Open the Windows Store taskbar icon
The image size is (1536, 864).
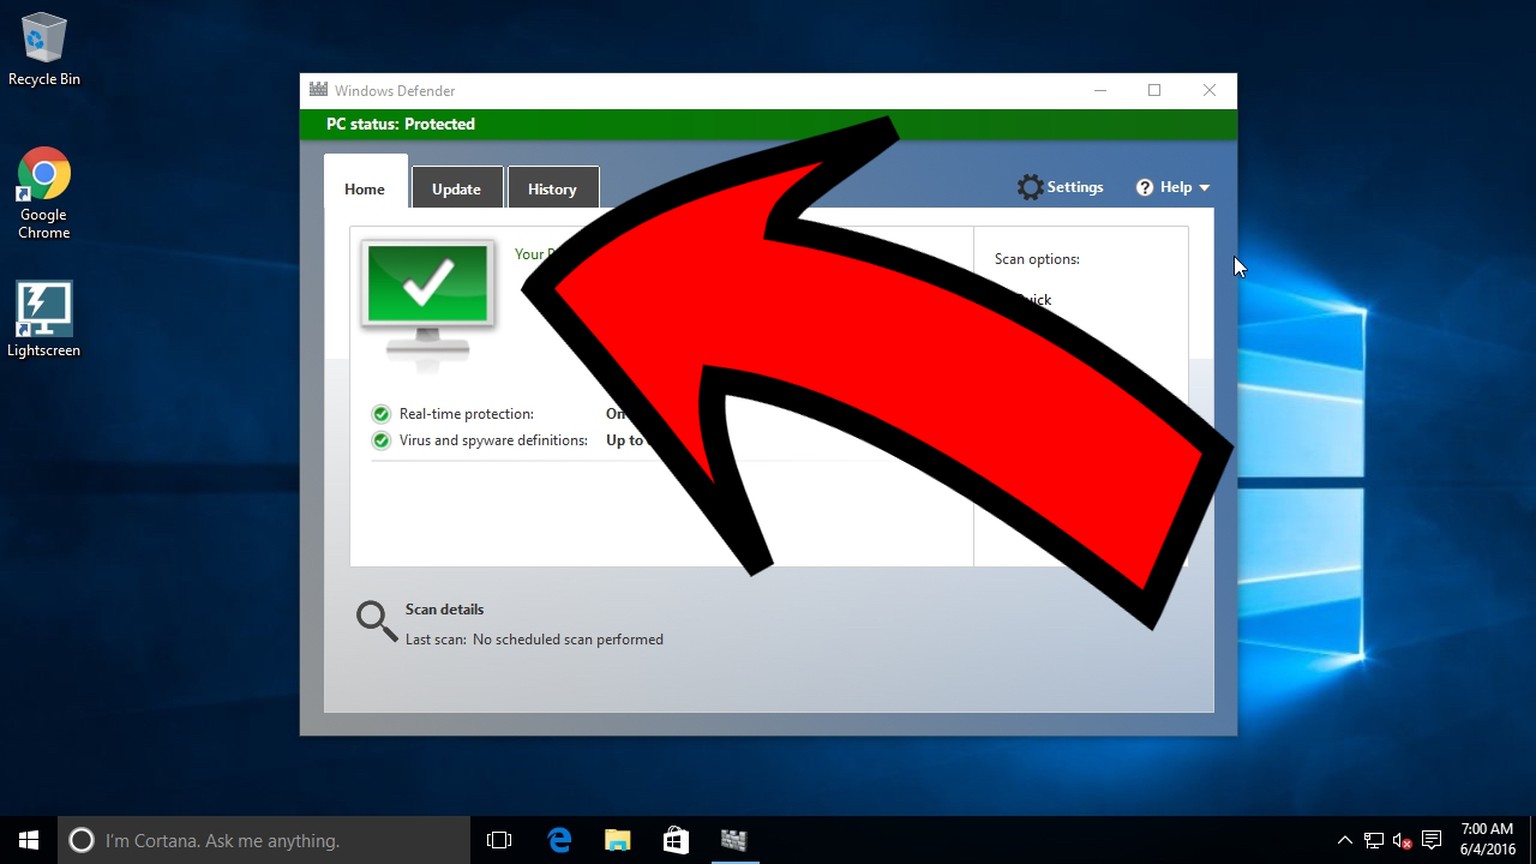[x=676, y=840]
